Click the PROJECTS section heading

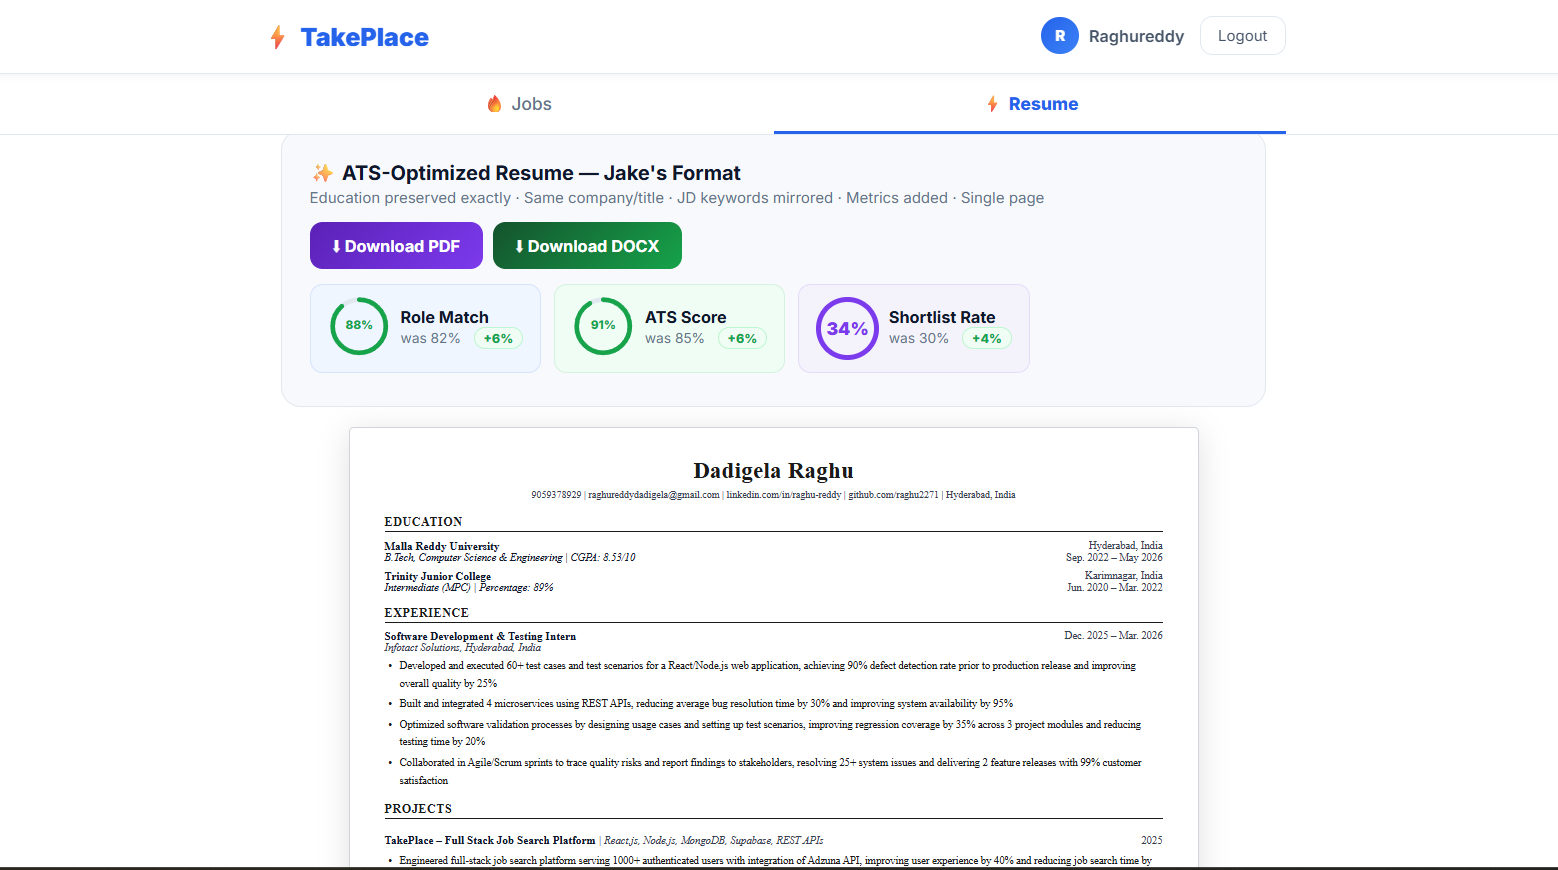418,809
